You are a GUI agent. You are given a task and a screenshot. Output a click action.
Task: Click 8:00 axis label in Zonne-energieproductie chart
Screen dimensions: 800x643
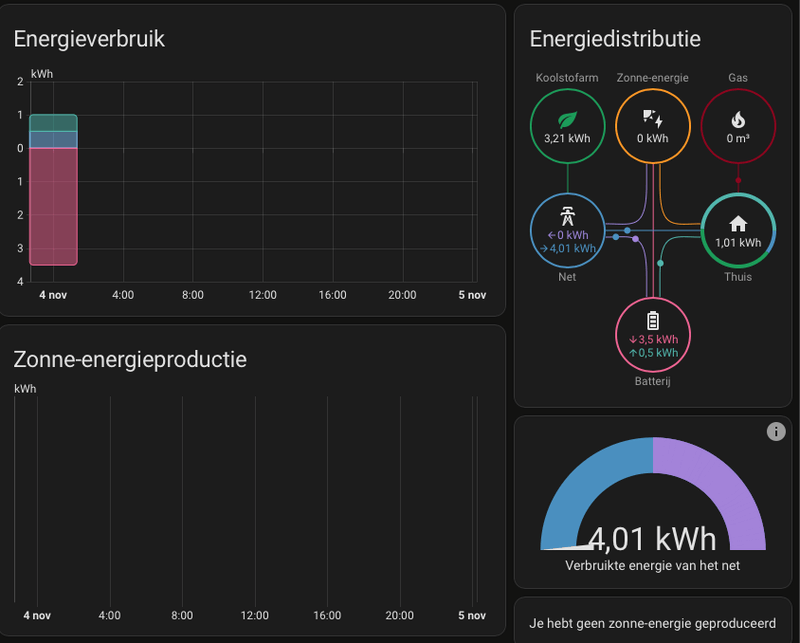coord(182,615)
